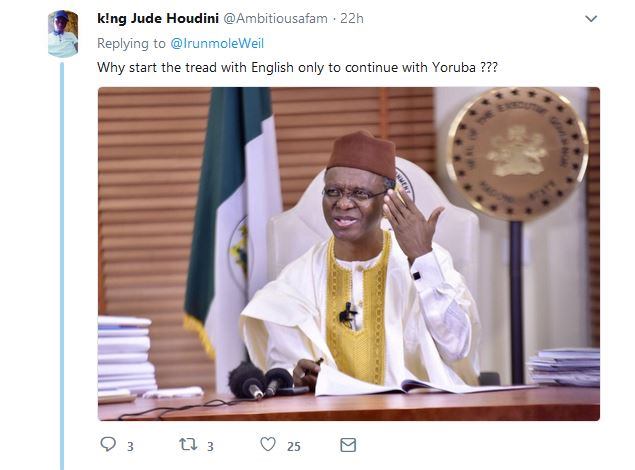Screen dimensions: 635x470
Task: Click the tweet text about Yoruba
Action: (x=297, y=67)
